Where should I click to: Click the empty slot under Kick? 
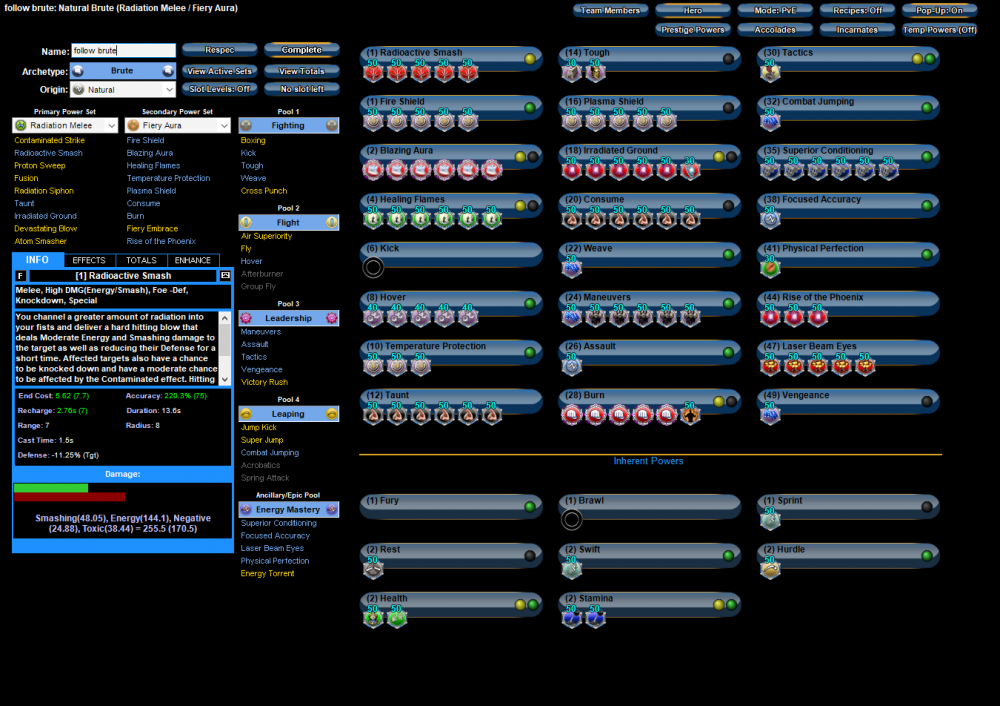(373, 268)
